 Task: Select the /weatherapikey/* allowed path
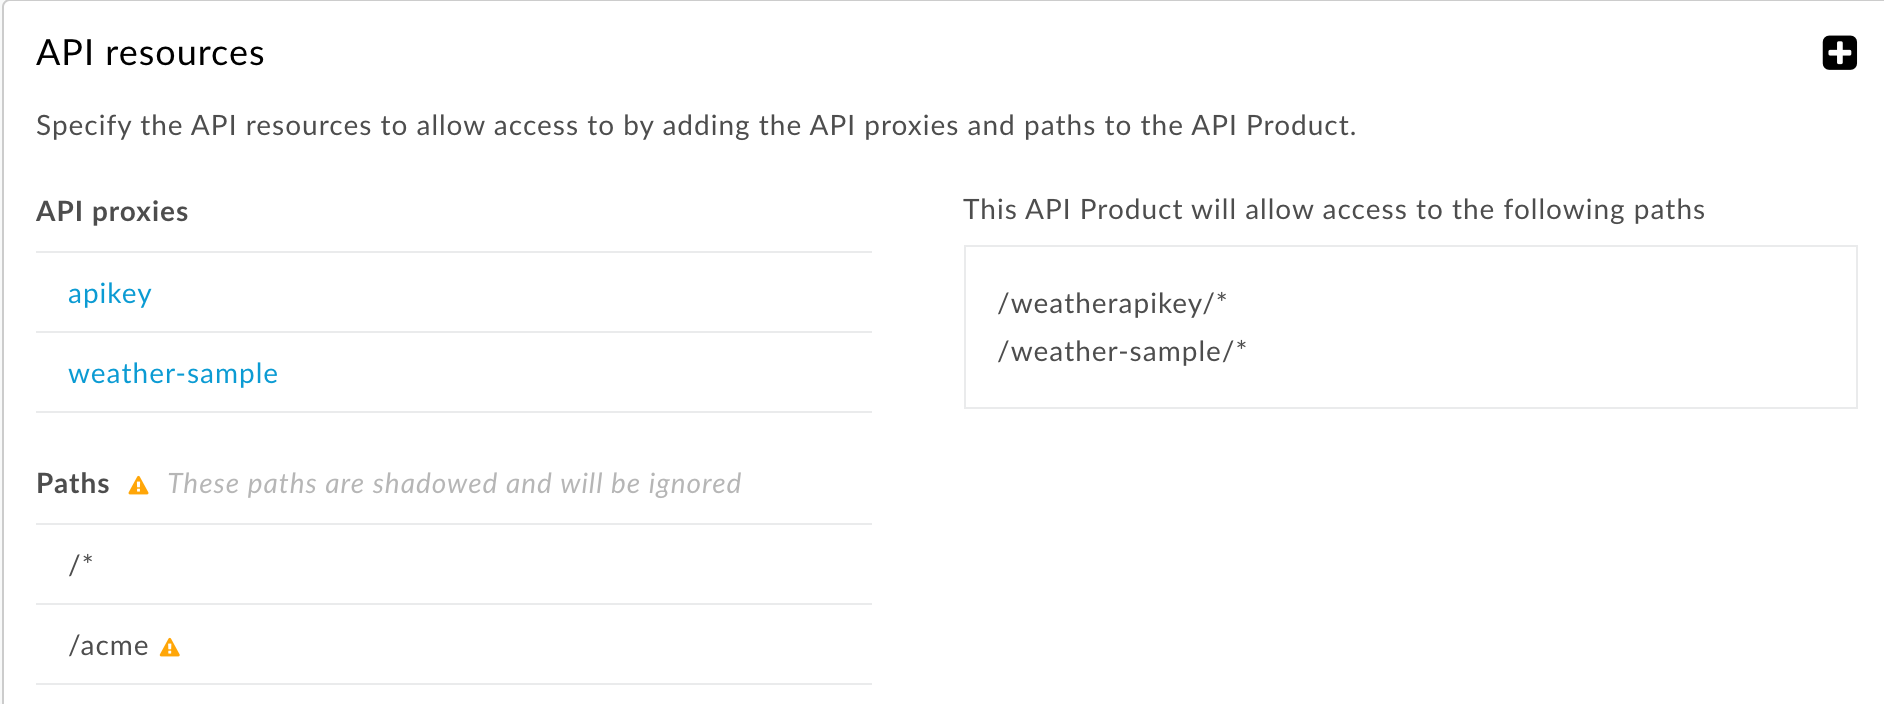tap(1112, 302)
